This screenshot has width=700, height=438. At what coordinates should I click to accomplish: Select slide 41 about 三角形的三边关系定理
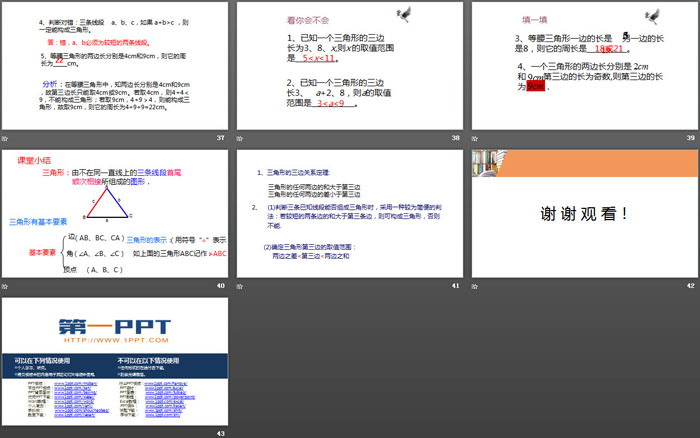point(350,213)
